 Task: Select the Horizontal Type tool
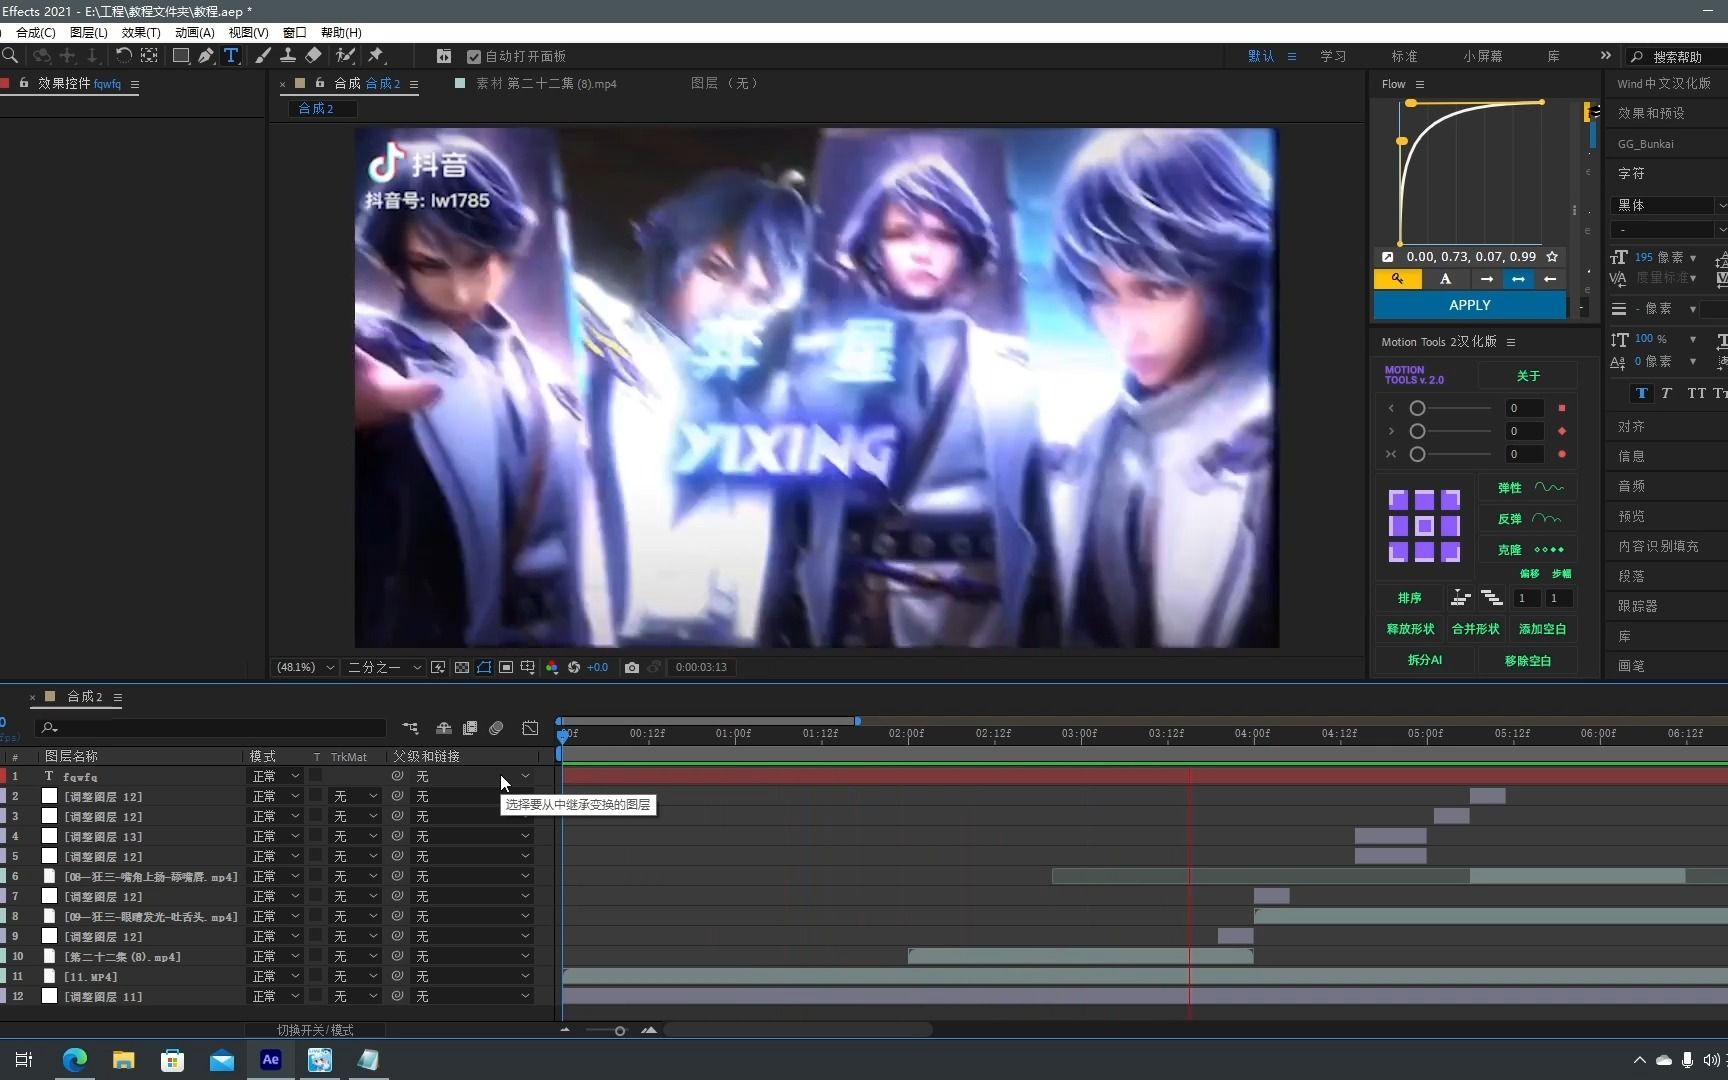[x=231, y=56]
